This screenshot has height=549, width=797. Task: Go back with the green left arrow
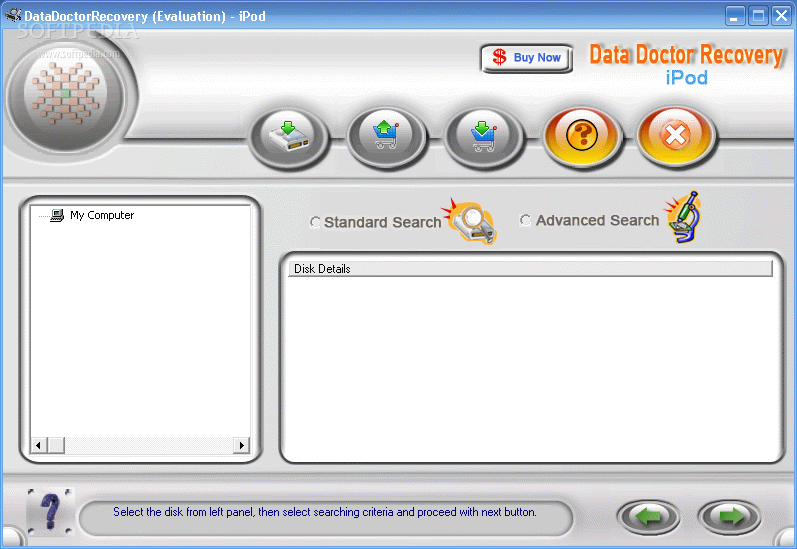(648, 517)
